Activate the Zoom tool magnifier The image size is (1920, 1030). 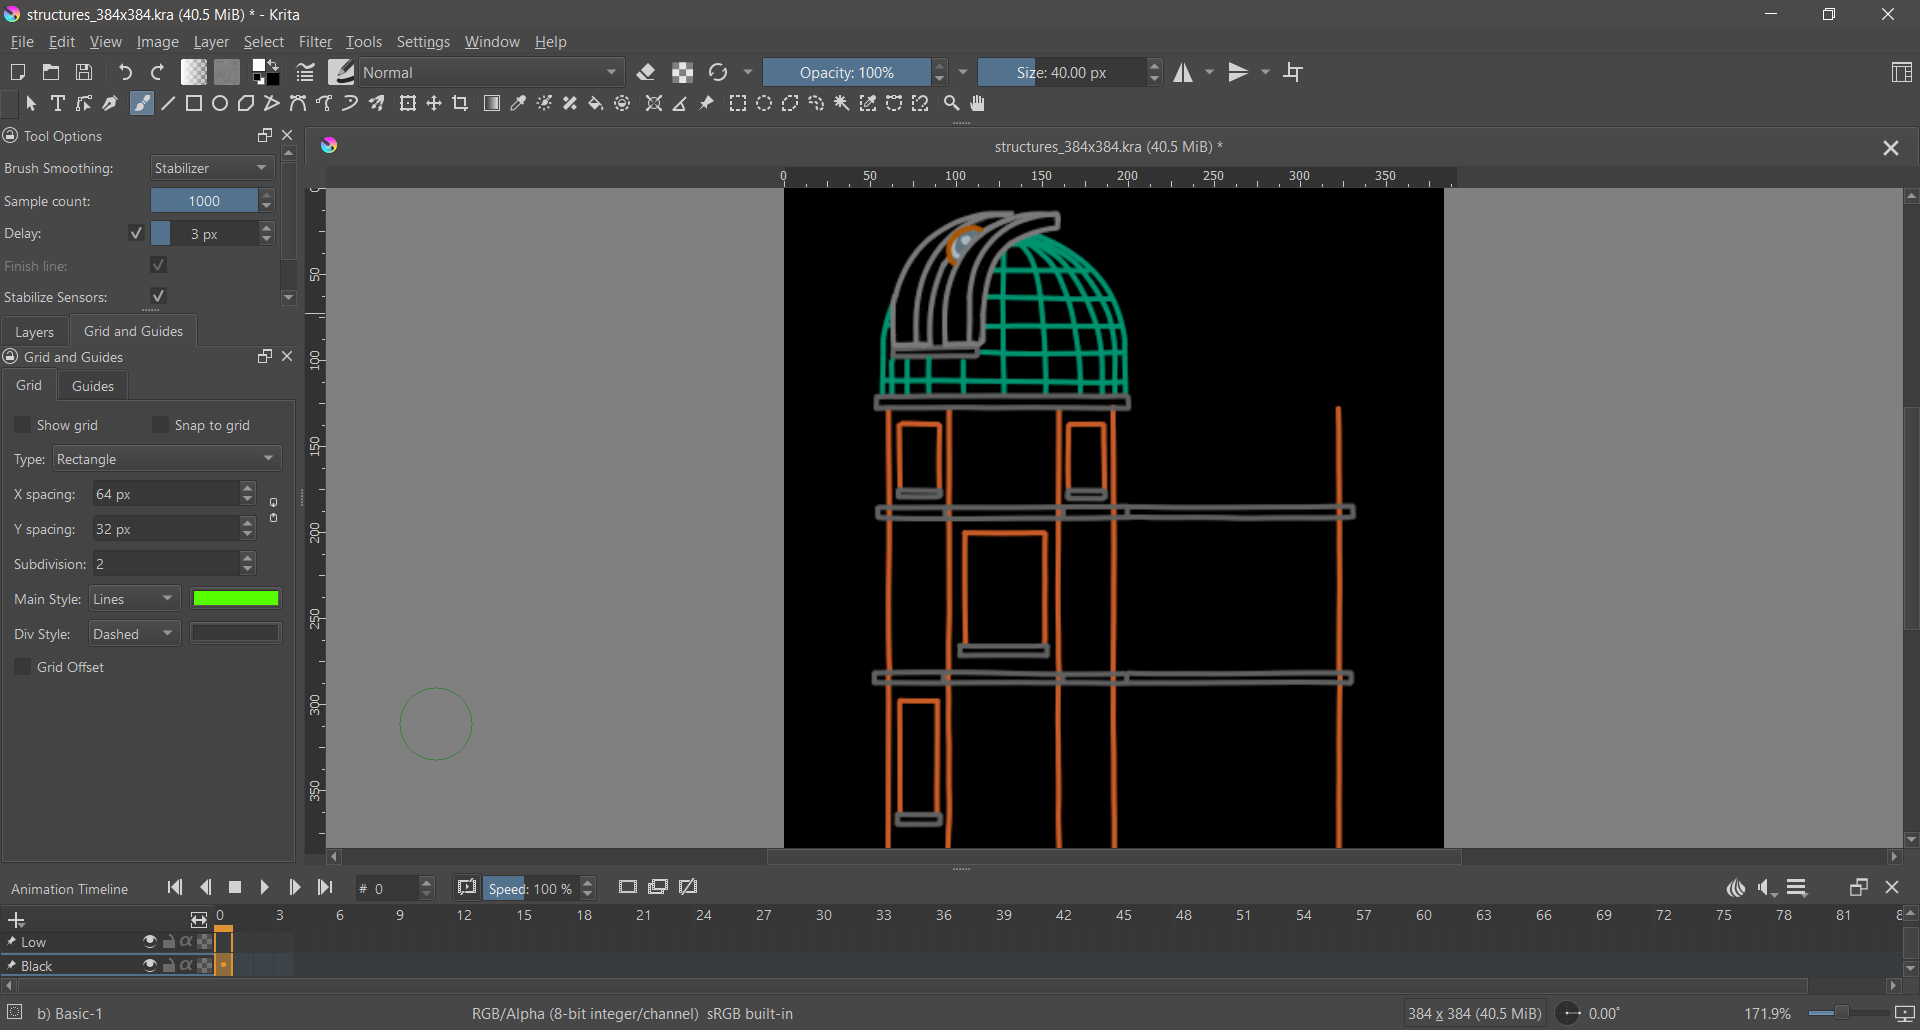[x=952, y=104]
